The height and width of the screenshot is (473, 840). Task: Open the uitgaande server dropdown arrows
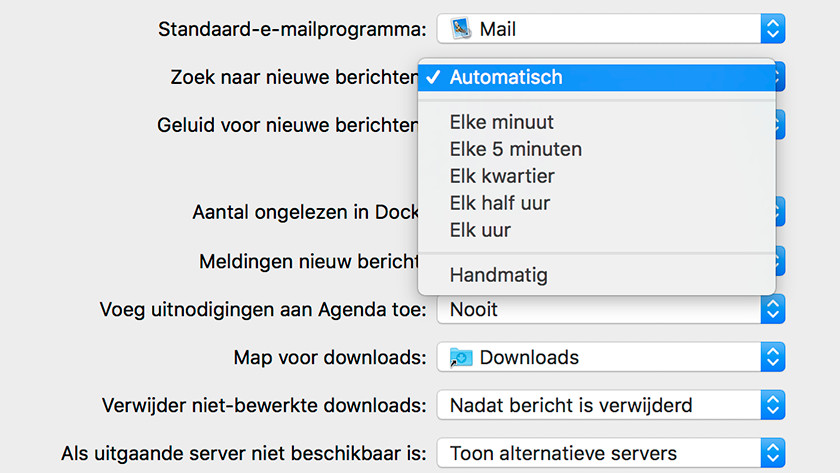(772, 453)
